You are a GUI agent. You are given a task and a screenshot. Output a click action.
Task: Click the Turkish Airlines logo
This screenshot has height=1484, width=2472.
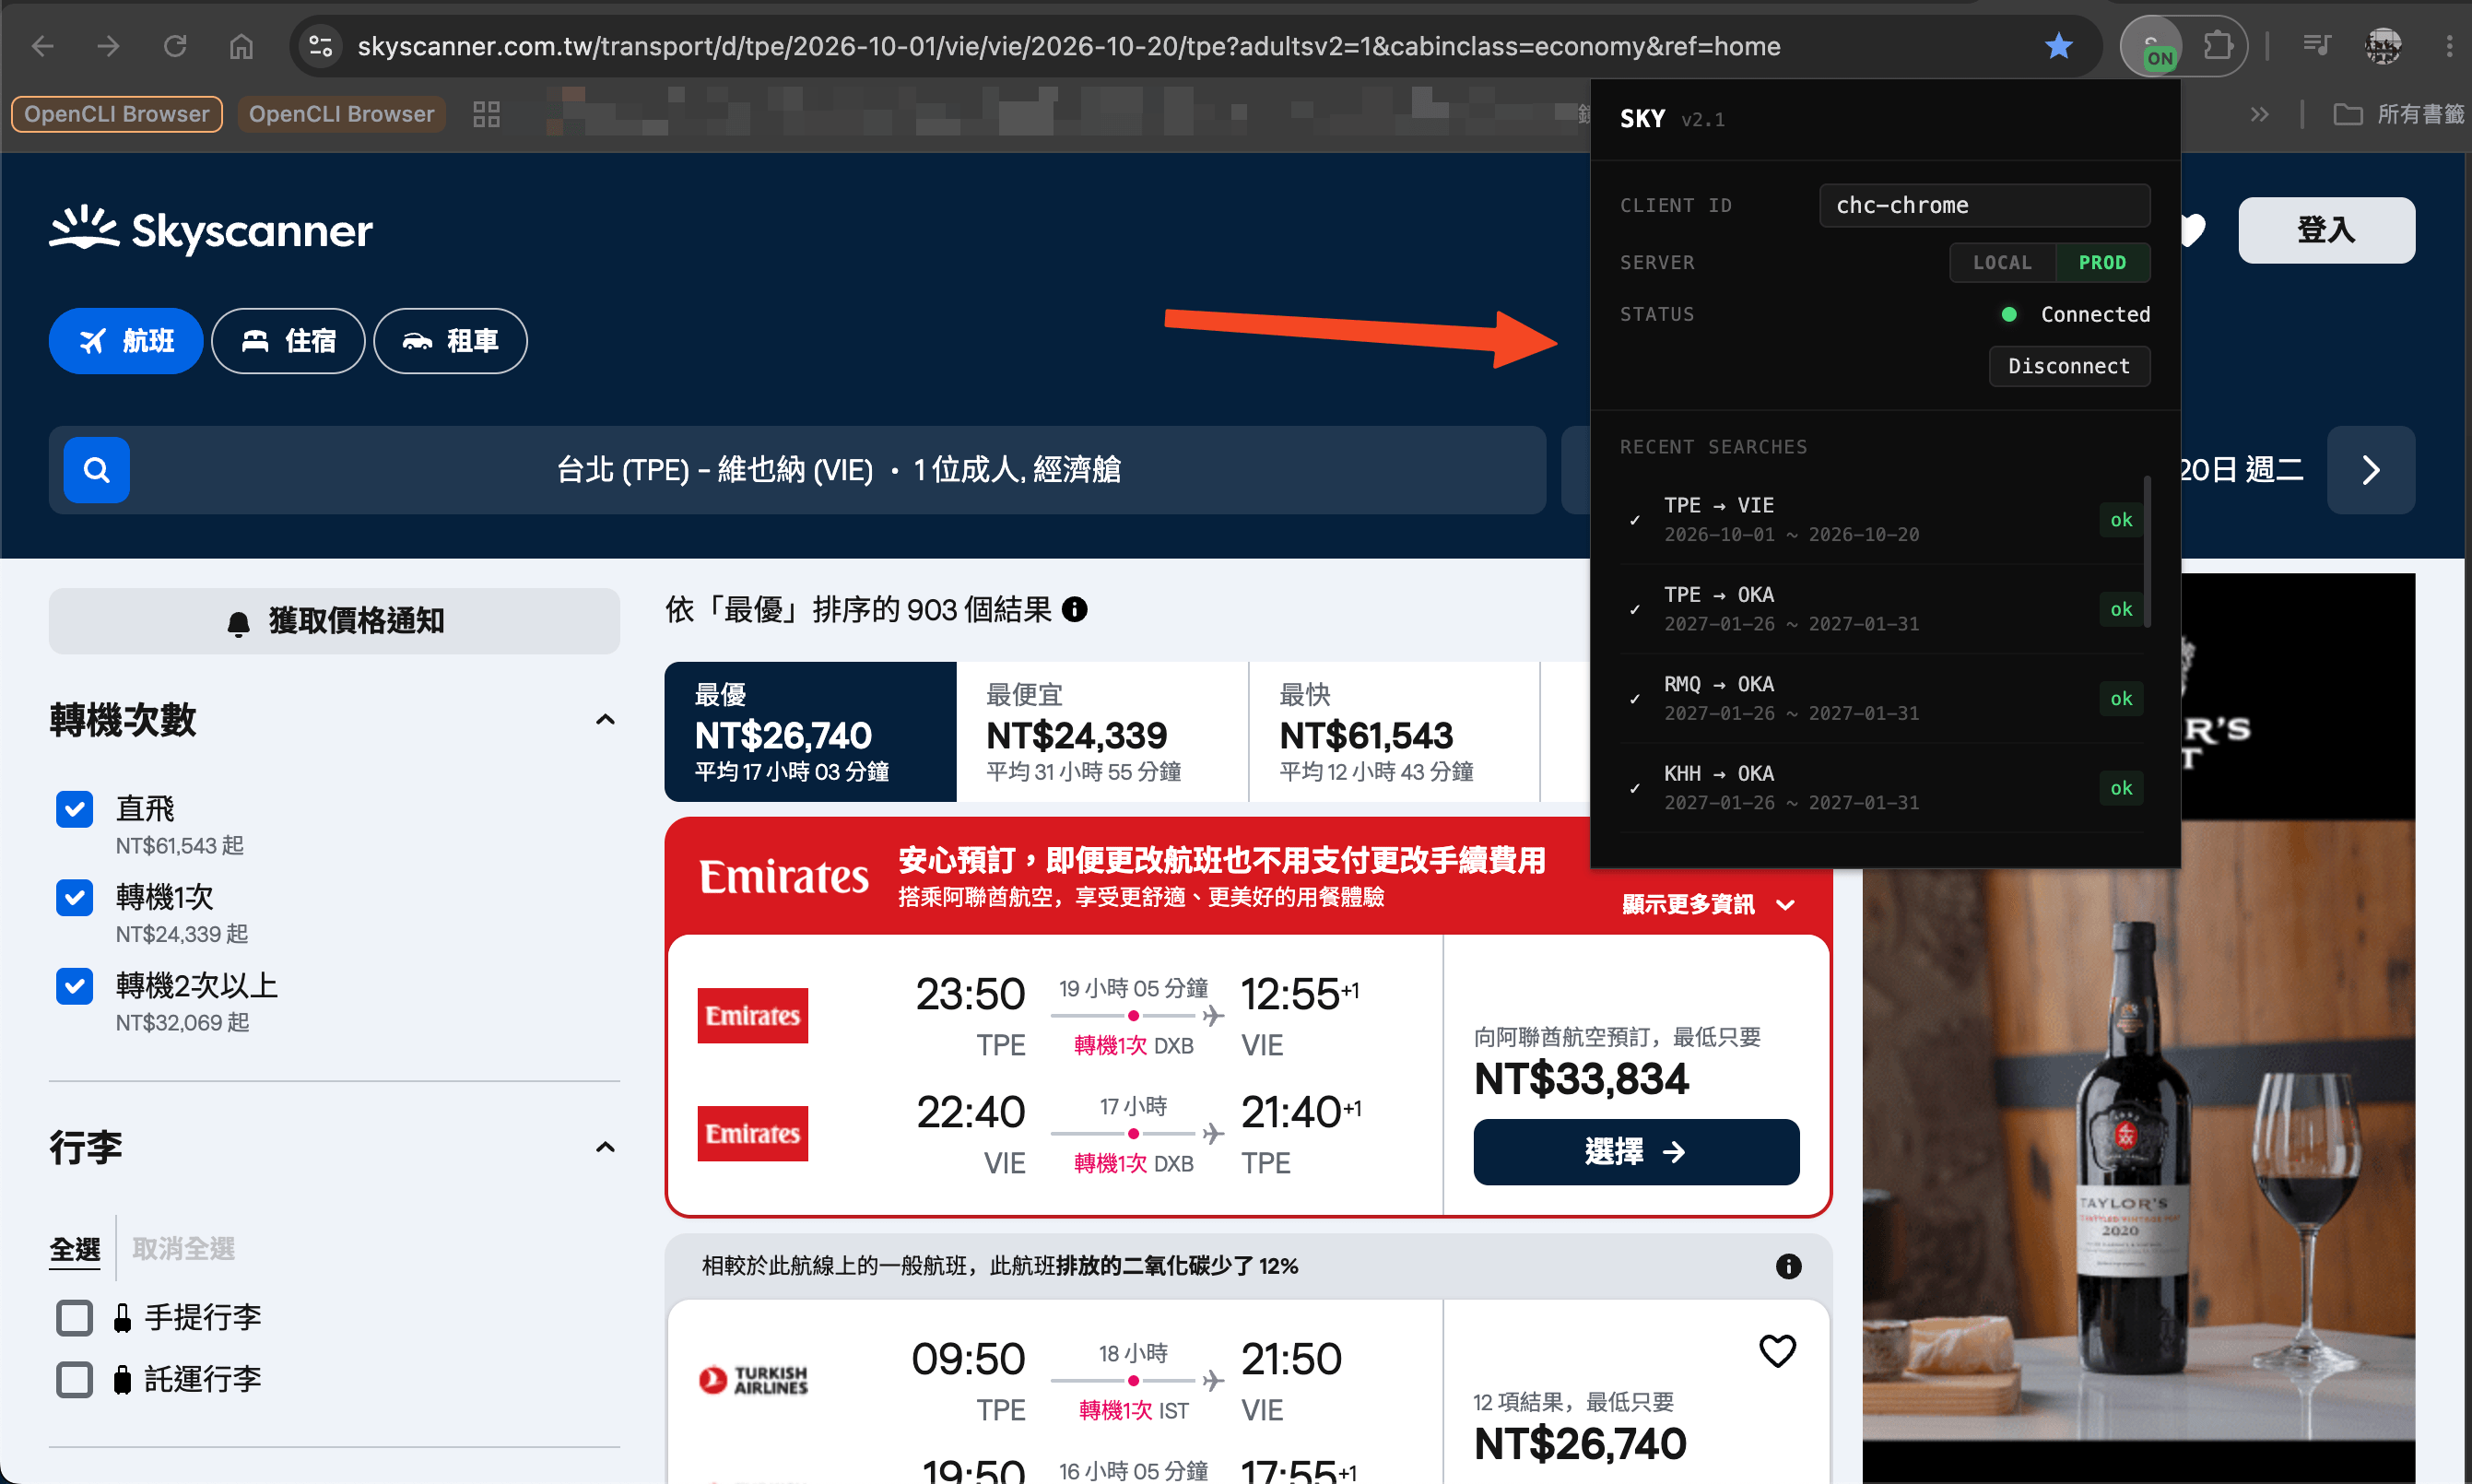coord(753,1380)
